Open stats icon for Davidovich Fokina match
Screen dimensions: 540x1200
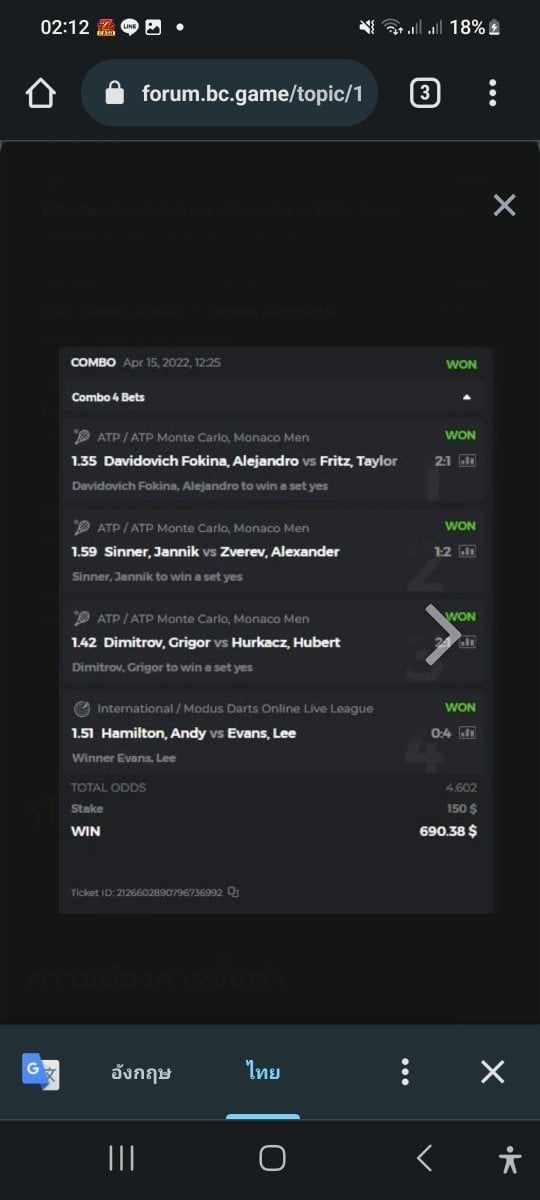coord(467,461)
